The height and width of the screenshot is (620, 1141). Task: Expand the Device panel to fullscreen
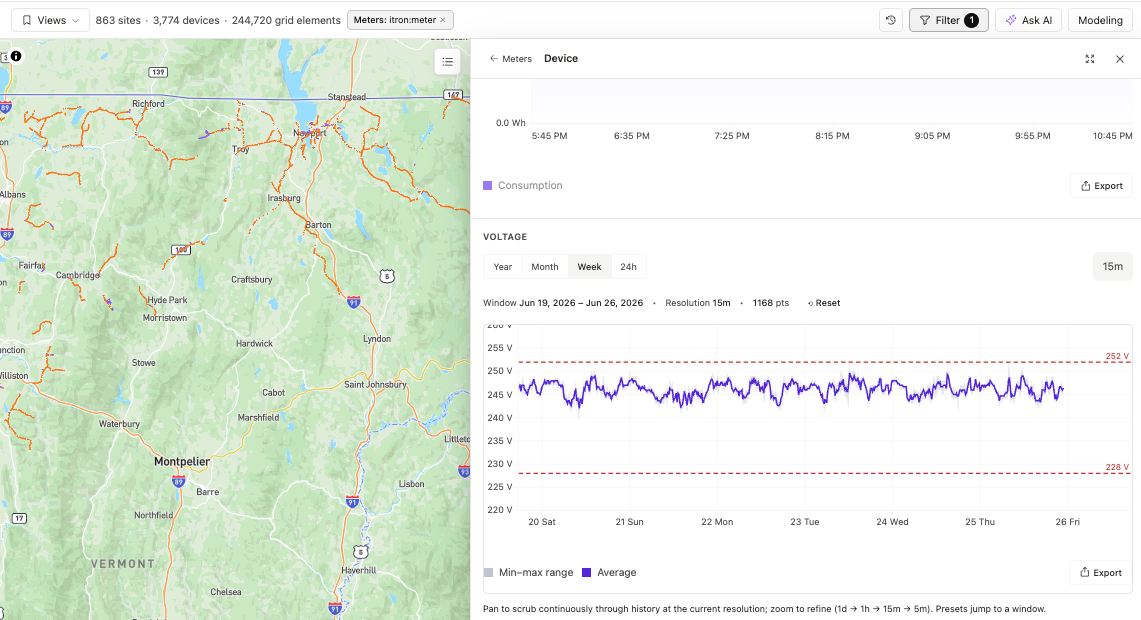coord(1089,59)
